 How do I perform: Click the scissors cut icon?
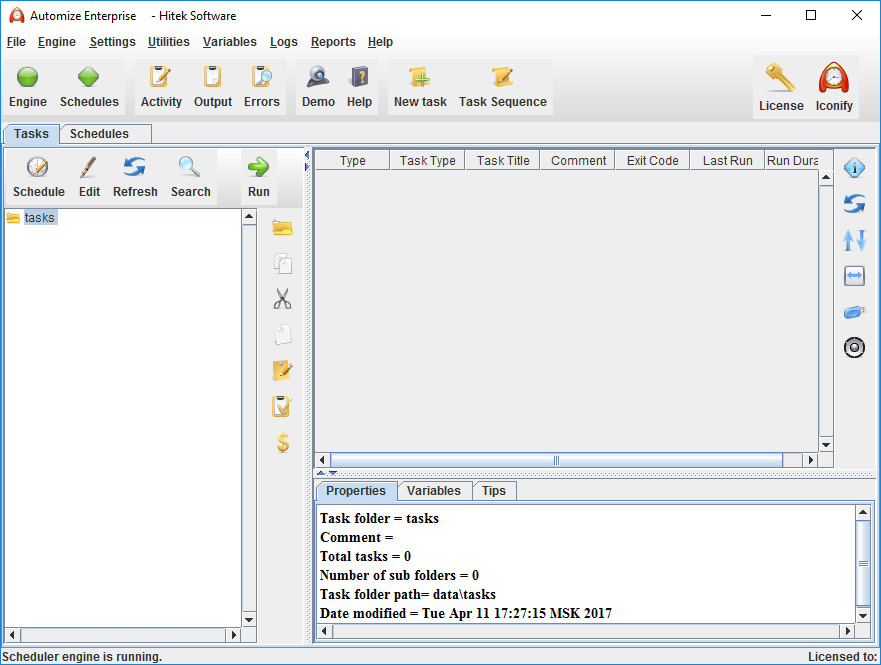[282, 299]
